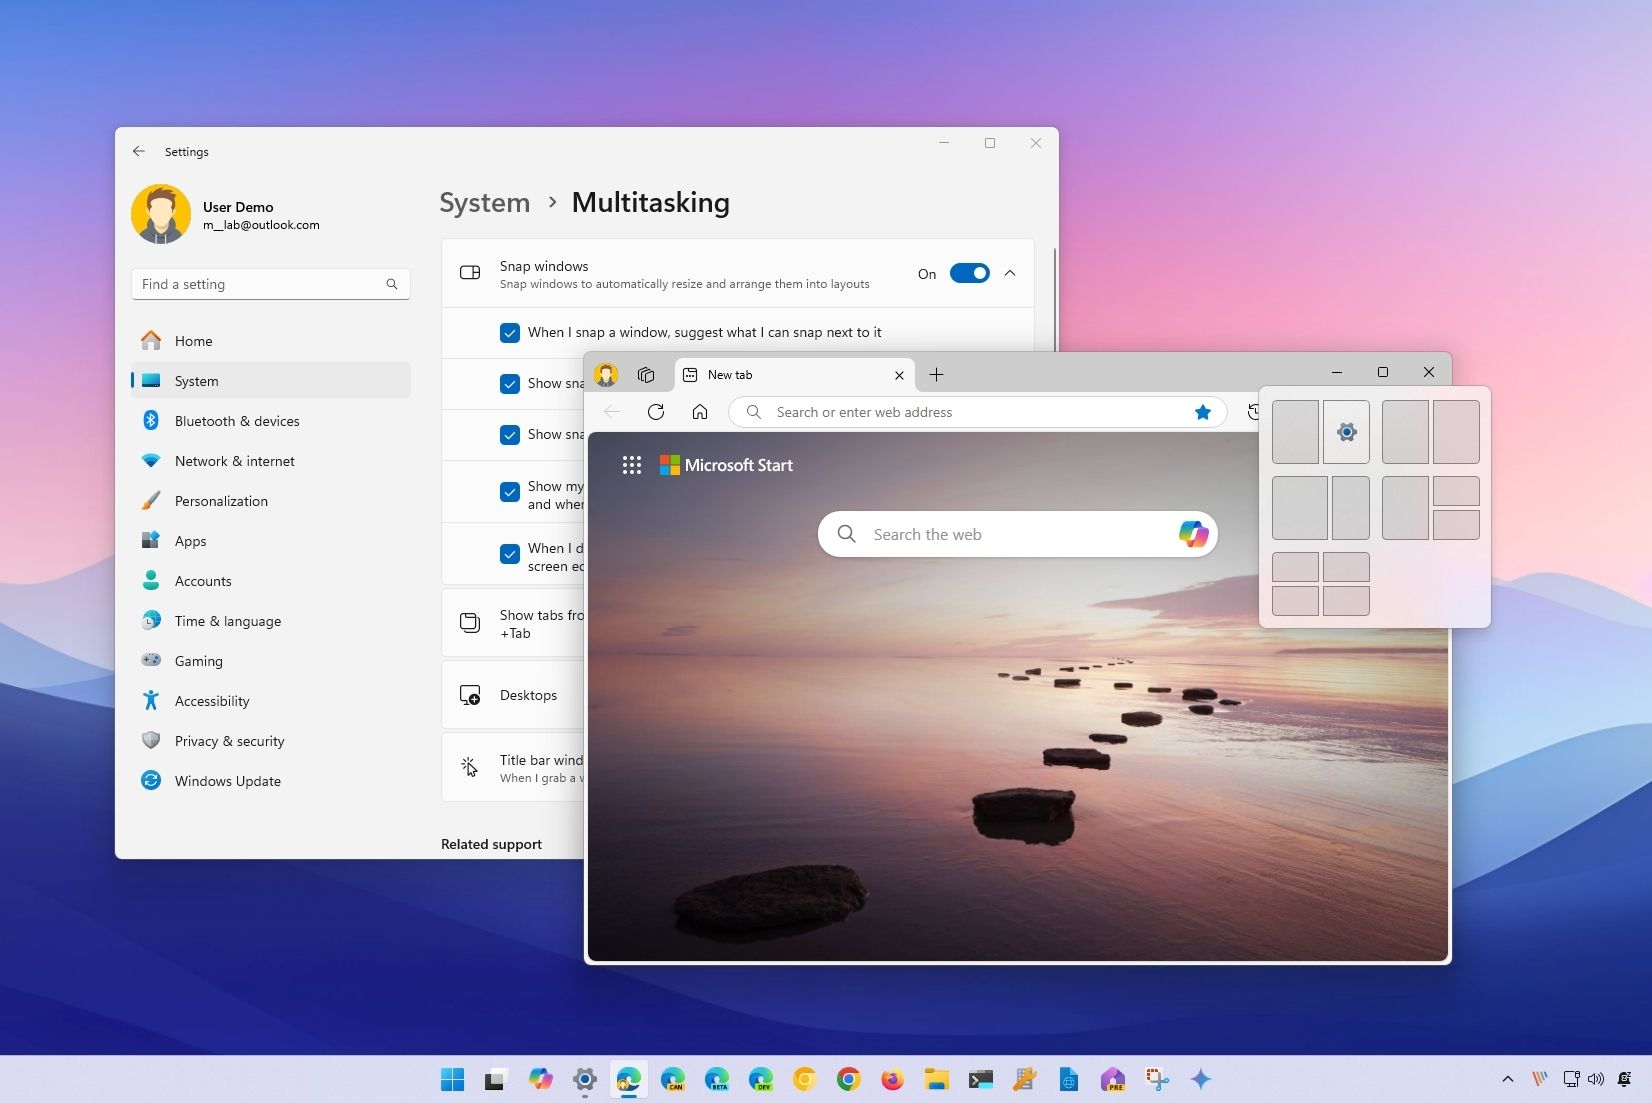1652x1103 pixels.
Task: Open Edge Workspaces icon next to profile avatar
Action: click(646, 375)
